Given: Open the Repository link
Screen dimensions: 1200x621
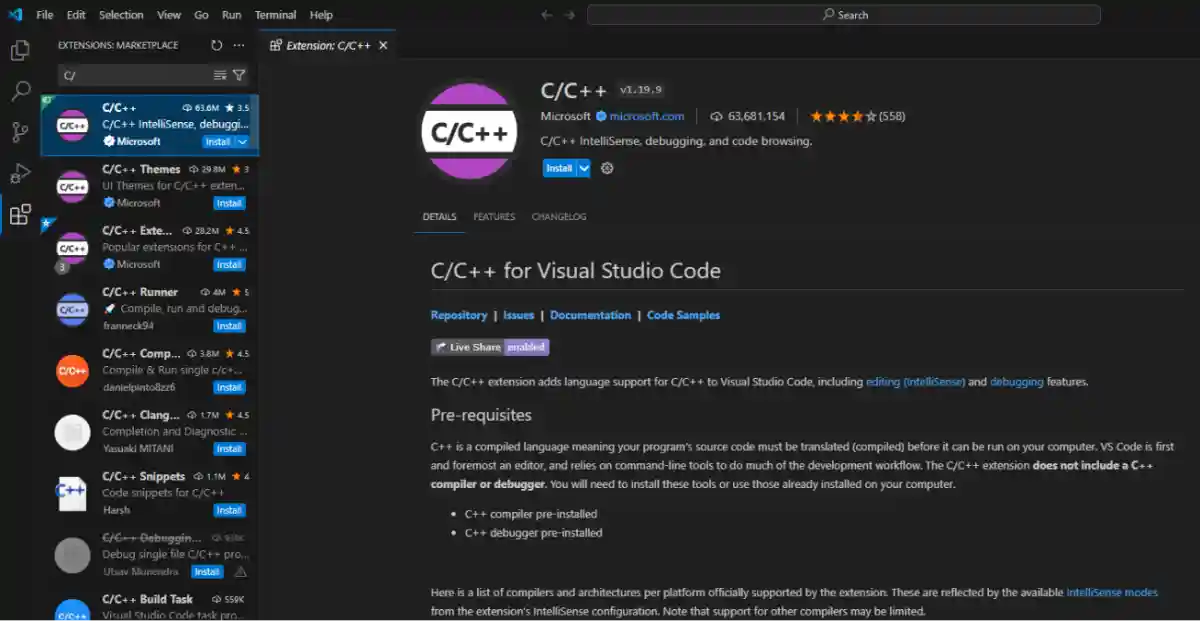Looking at the screenshot, I should 459,314.
